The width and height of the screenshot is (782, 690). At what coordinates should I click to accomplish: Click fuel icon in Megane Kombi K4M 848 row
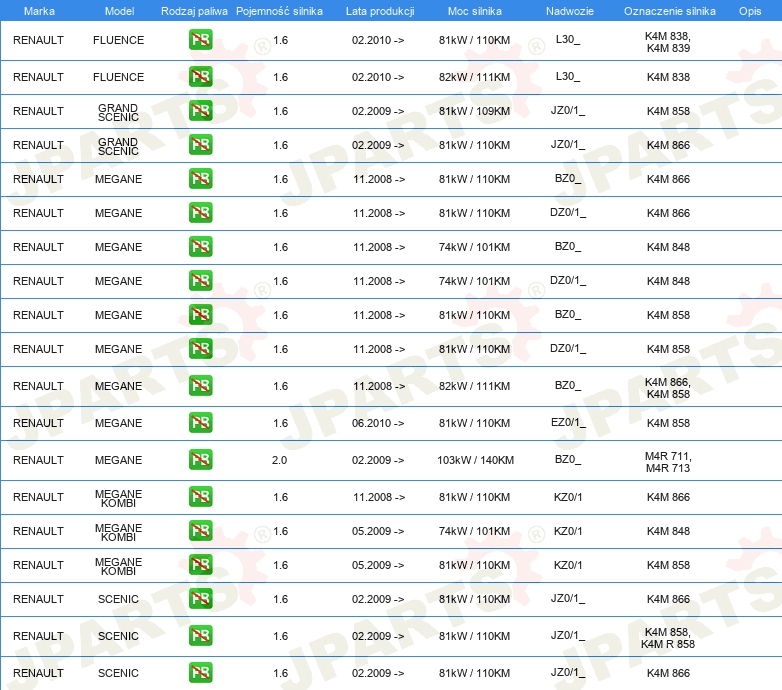pyautogui.click(x=200, y=531)
